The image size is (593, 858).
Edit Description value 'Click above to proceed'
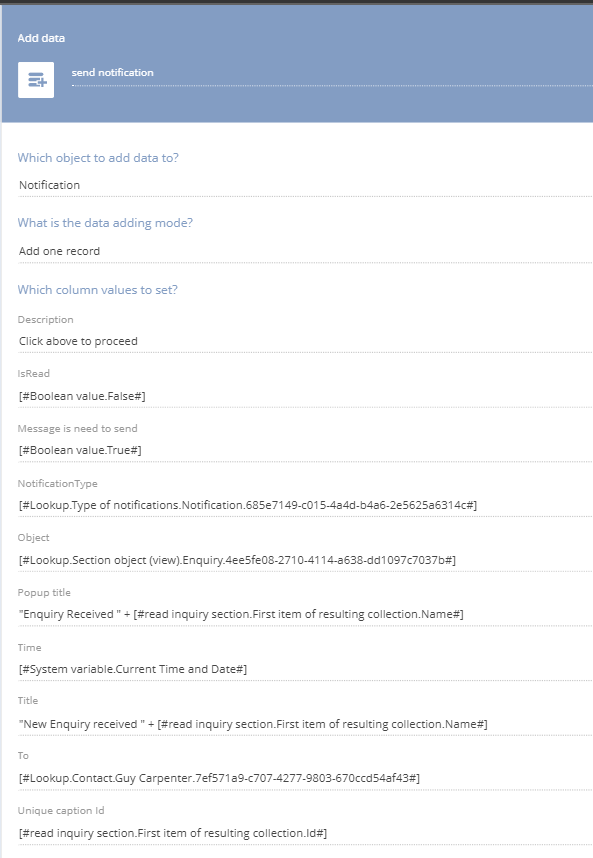[x=305, y=341]
